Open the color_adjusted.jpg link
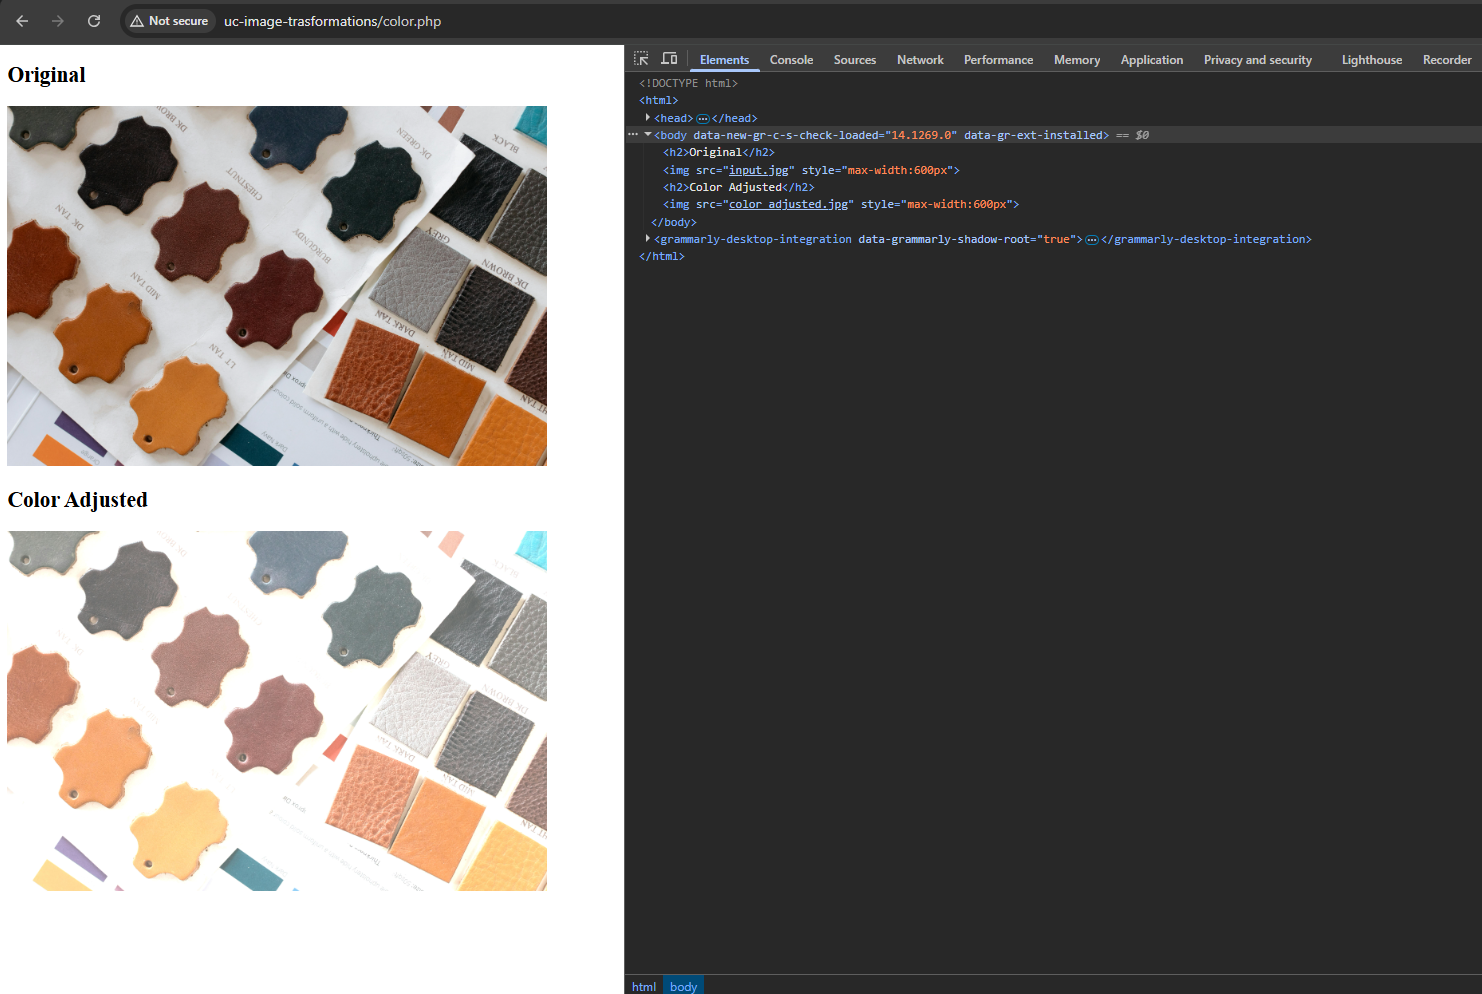 coord(788,203)
